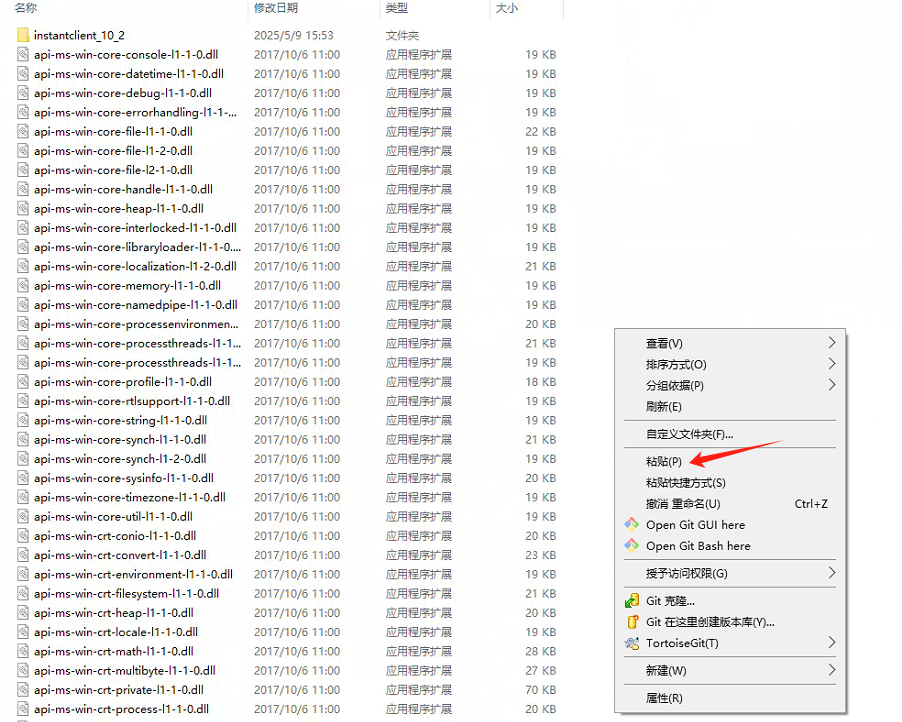902x722 pixels.
Task: Sort by the 名称 column header
Action: [26, 8]
